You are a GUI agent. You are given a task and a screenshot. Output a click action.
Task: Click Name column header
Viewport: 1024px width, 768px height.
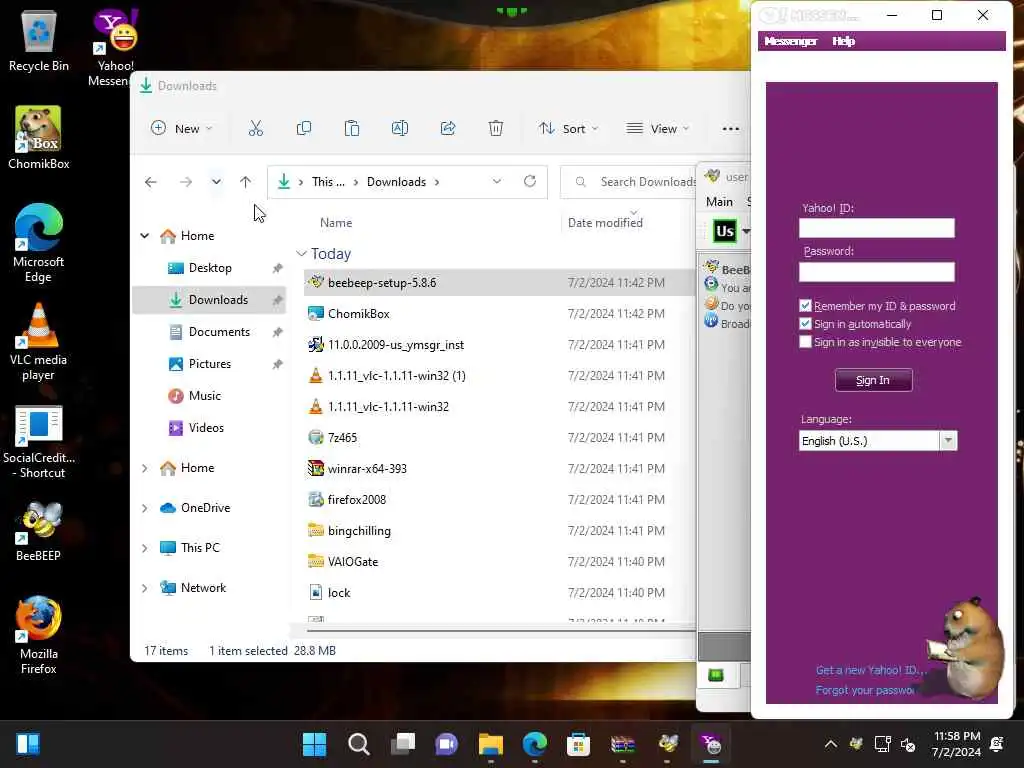pyautogui.click(x=336, y=223)
